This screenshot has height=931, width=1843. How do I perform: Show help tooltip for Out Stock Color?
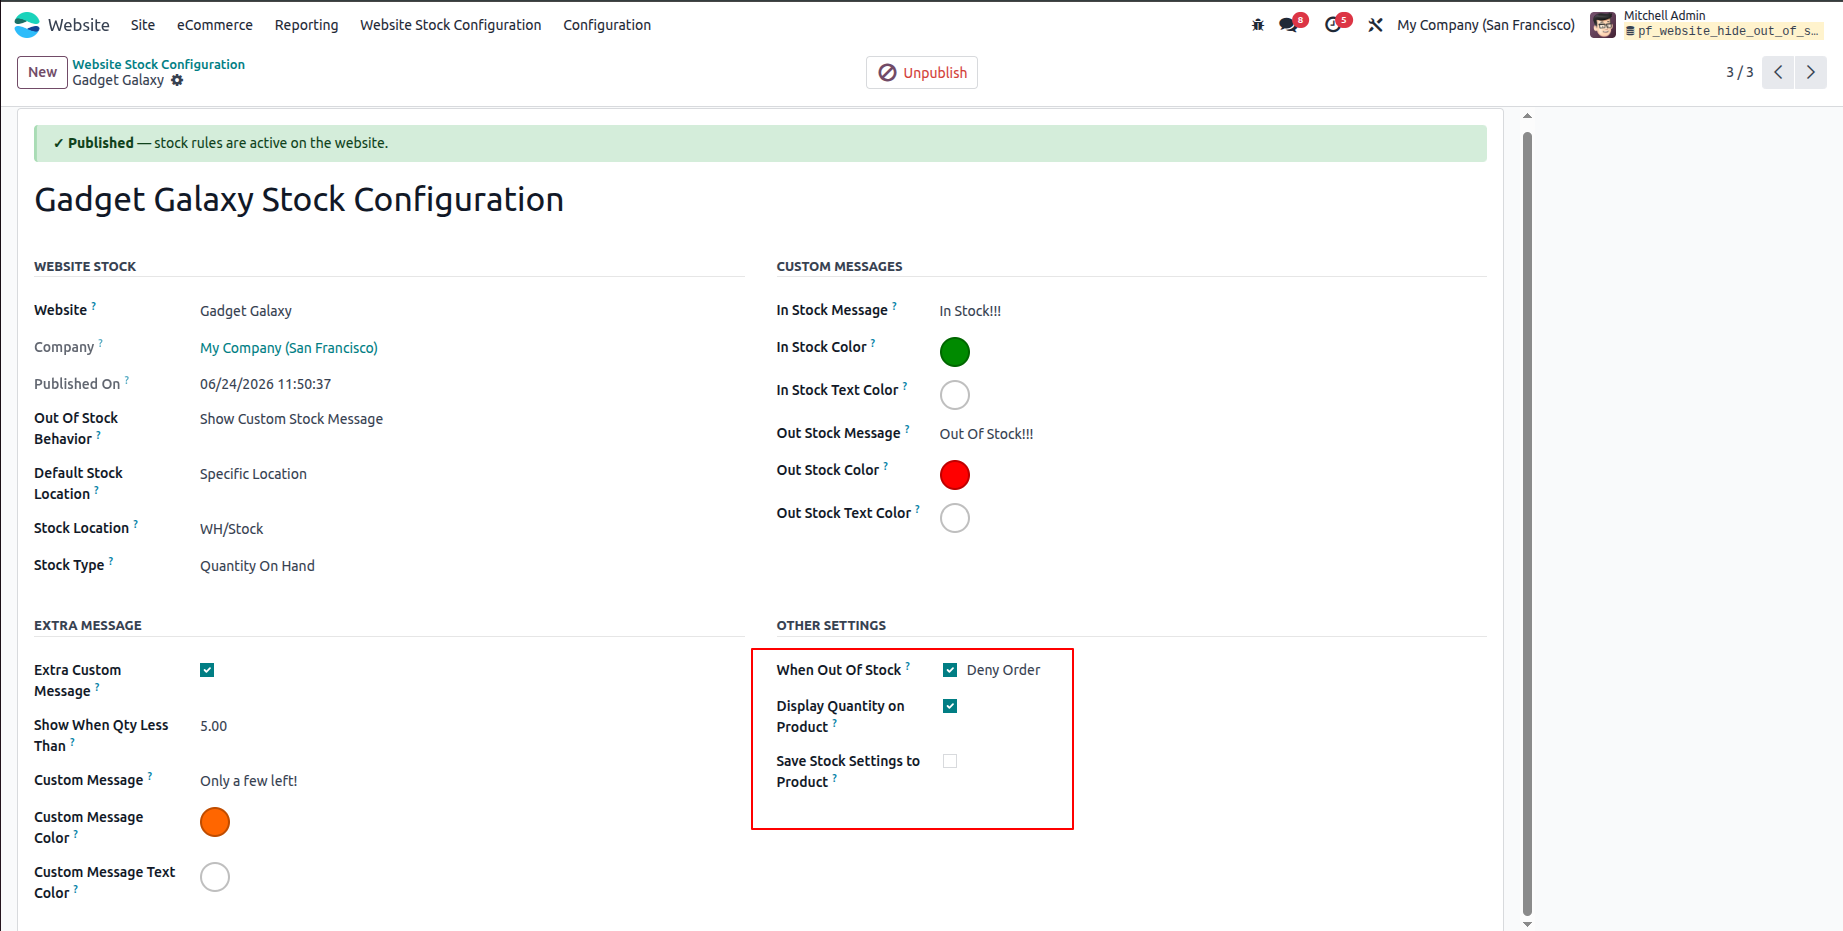click(886, 466)
